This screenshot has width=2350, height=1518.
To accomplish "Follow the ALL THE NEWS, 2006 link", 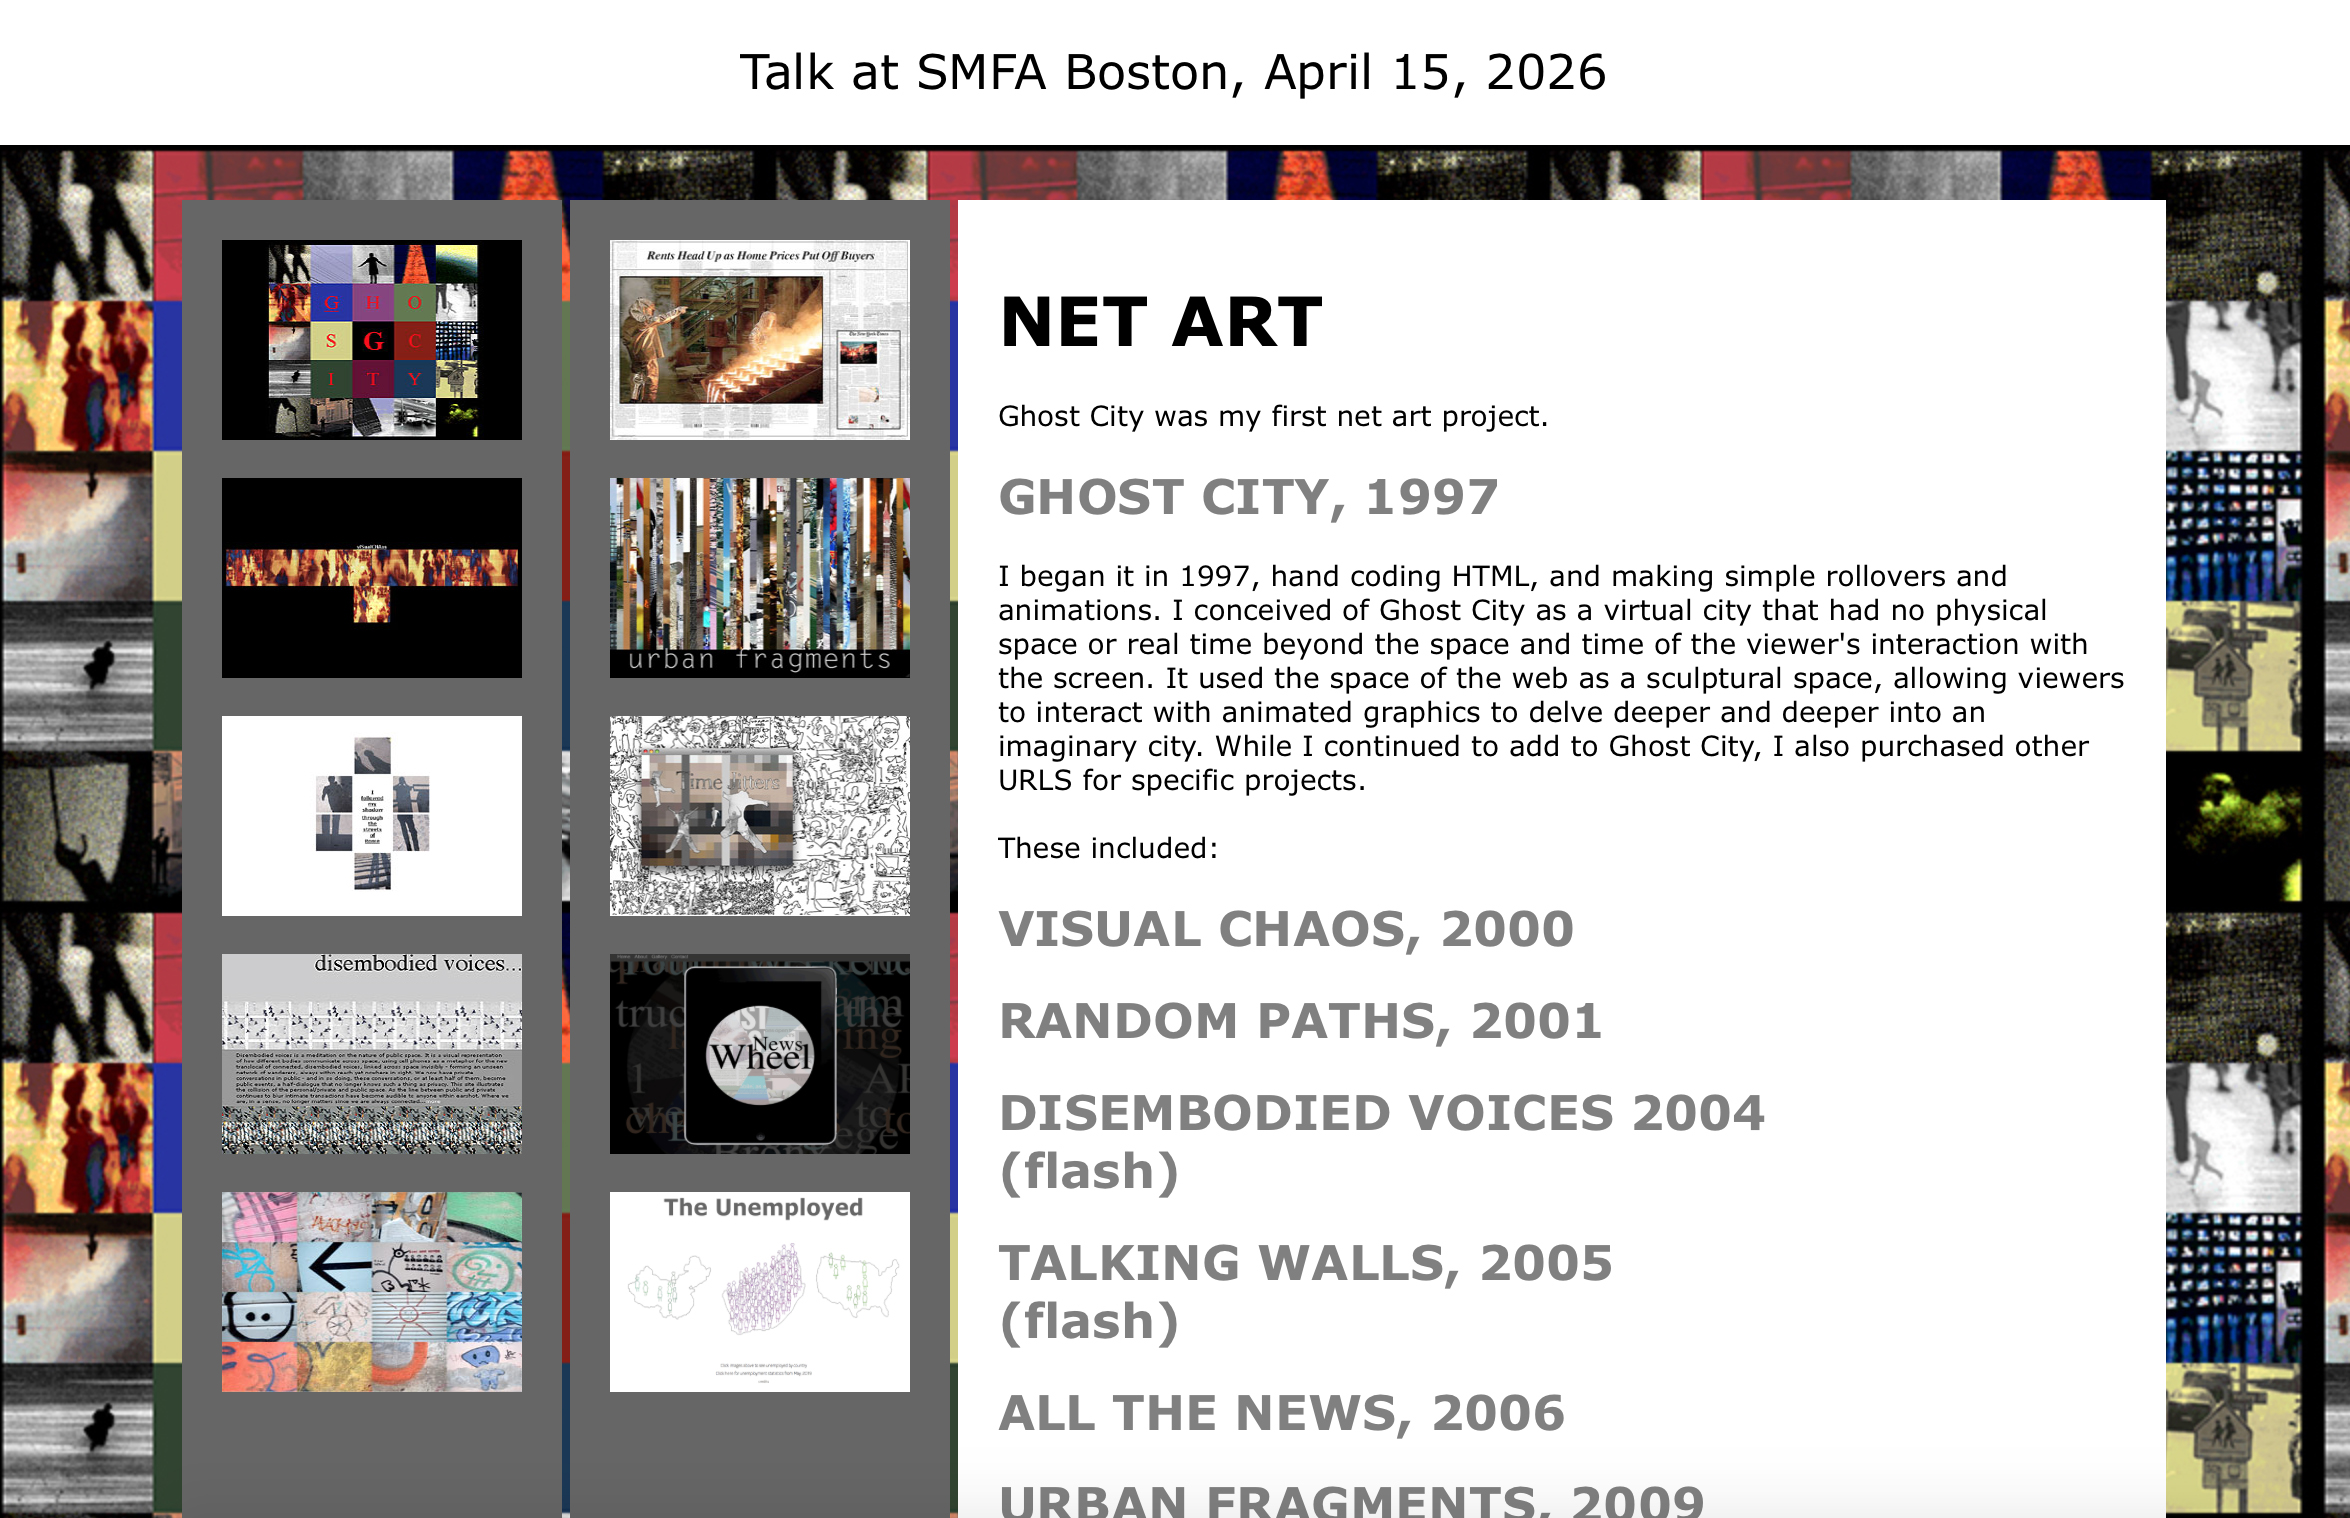I will click(x=1282, y=1414).
